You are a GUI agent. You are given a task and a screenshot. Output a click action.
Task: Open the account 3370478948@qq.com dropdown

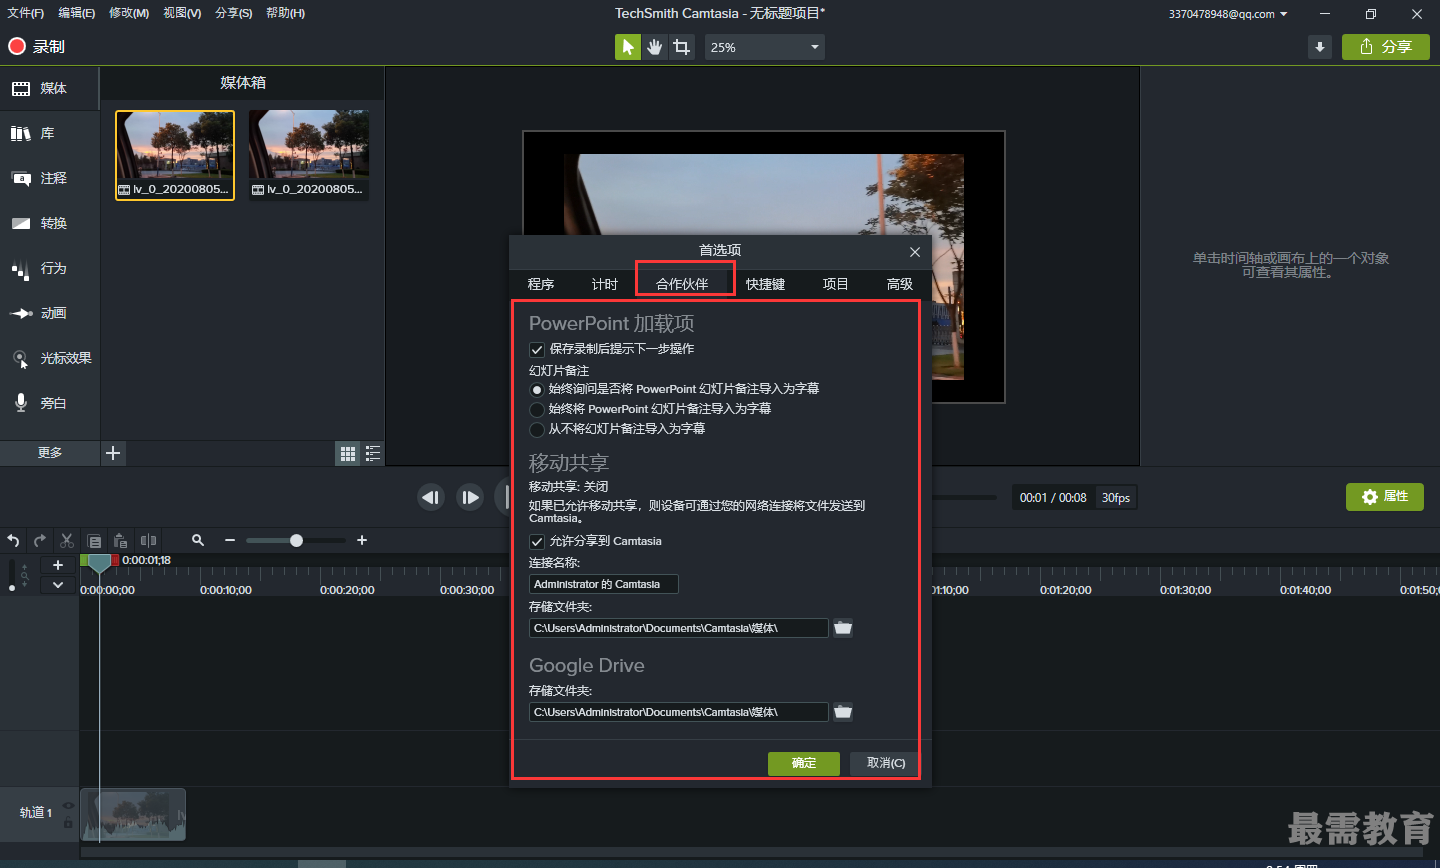[1228, 14]
